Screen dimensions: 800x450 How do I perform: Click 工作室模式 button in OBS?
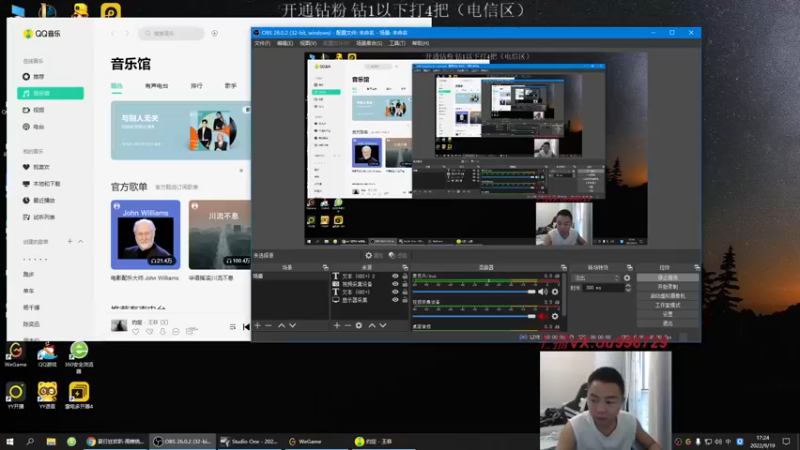pyautogui.click(x=668, y=305)
